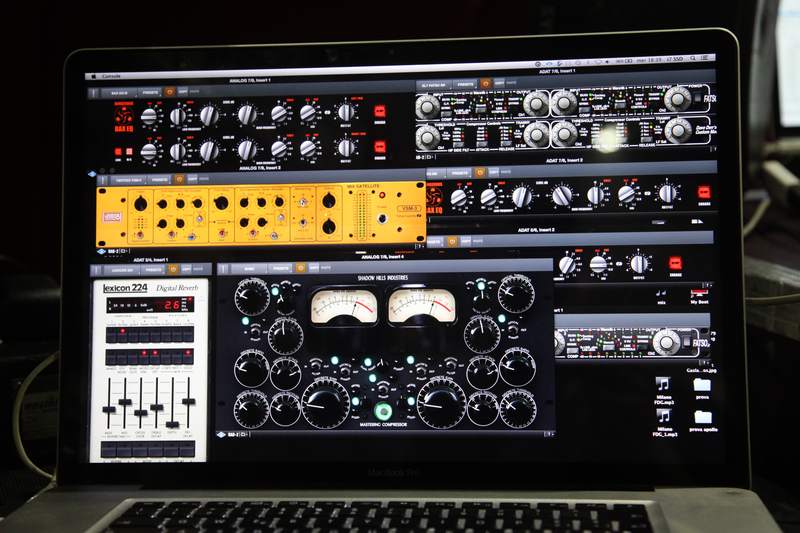Click PASTE in top-left BAX EQ toolbar
Image resolution: width=800 pixels, height=533 pixels.
[195, 92]
